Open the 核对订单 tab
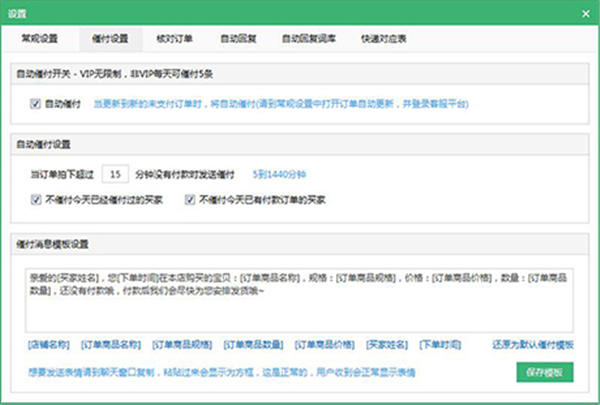Image resolution: width=600 pixels, height=405 pixels. (x=174, y=39)
